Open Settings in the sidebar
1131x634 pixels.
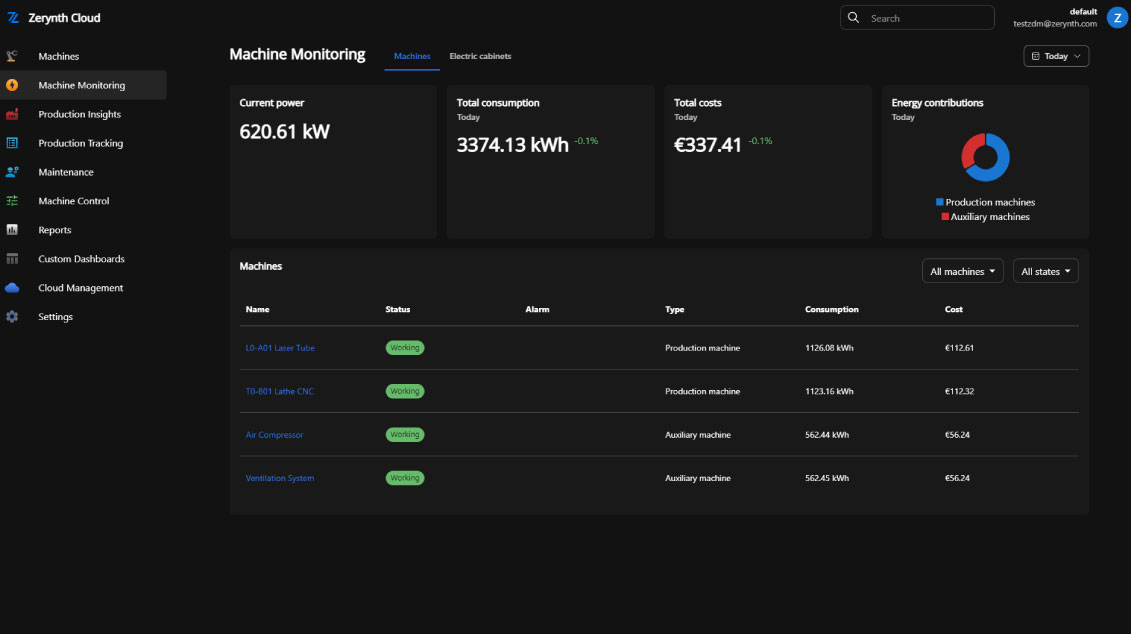(83, 317)
